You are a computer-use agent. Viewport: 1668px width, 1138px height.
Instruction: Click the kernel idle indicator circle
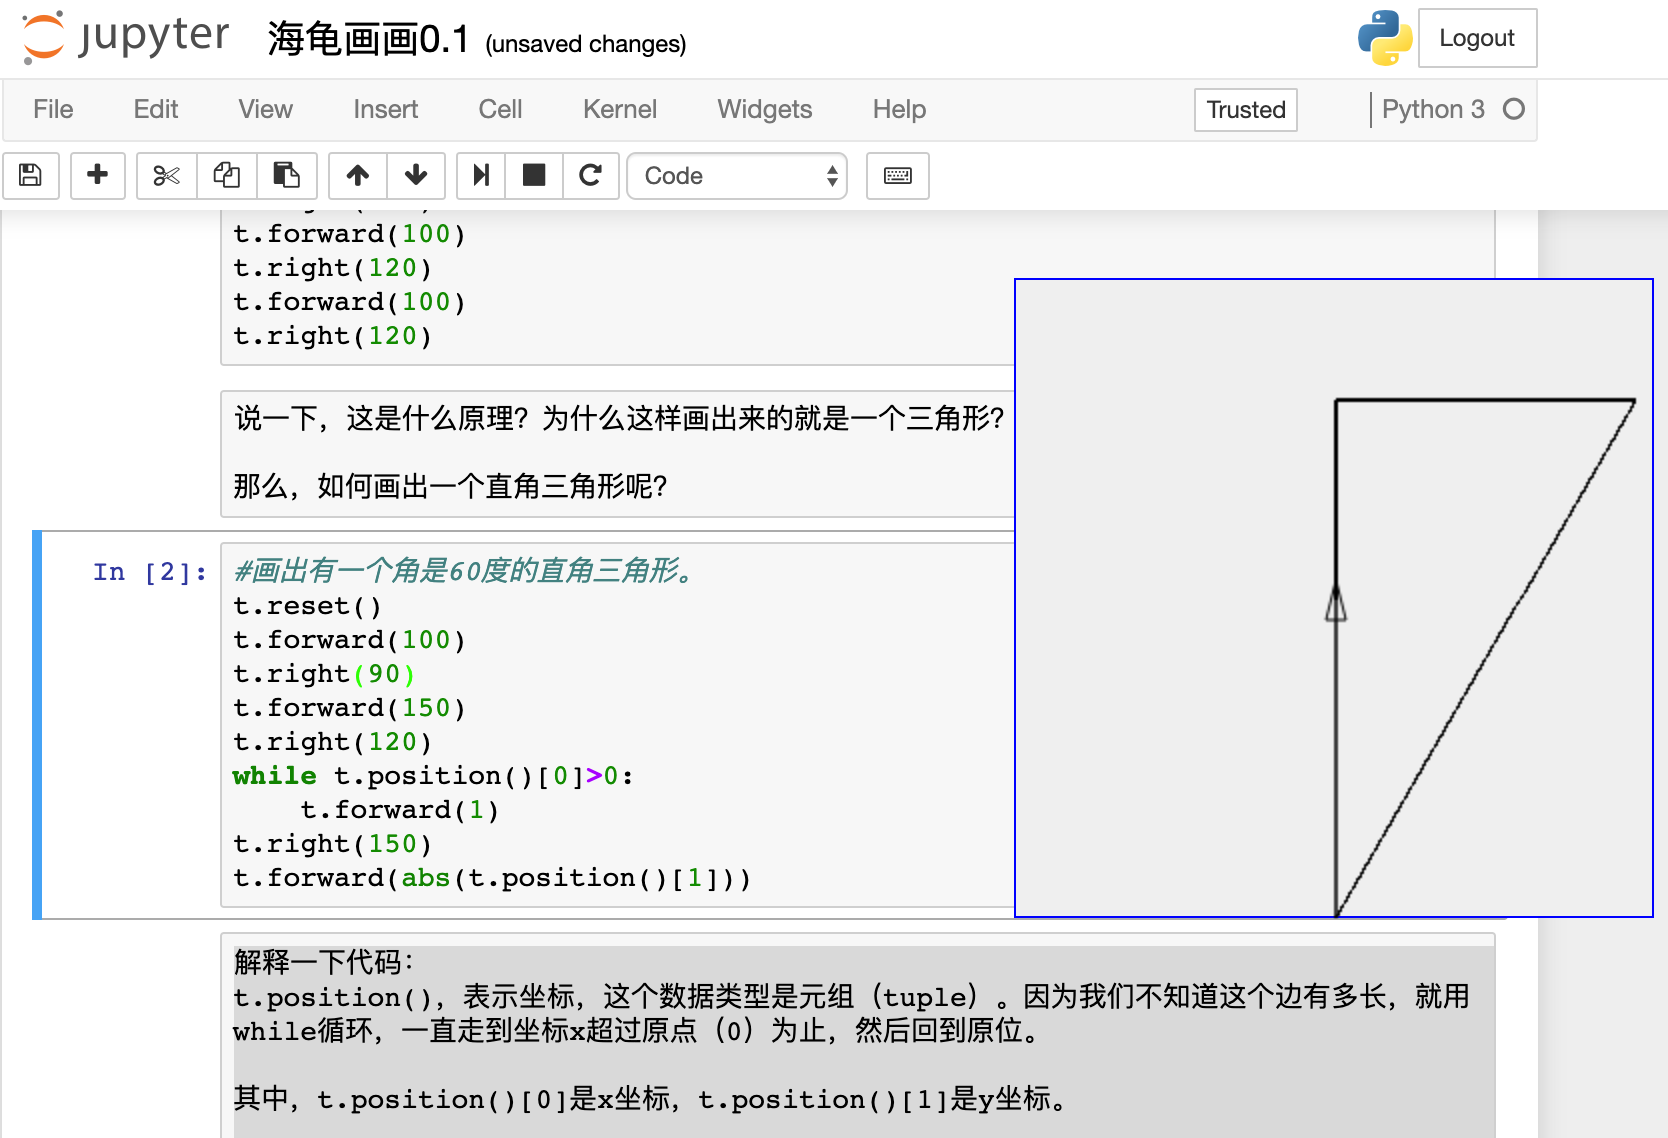point(1514,109)
